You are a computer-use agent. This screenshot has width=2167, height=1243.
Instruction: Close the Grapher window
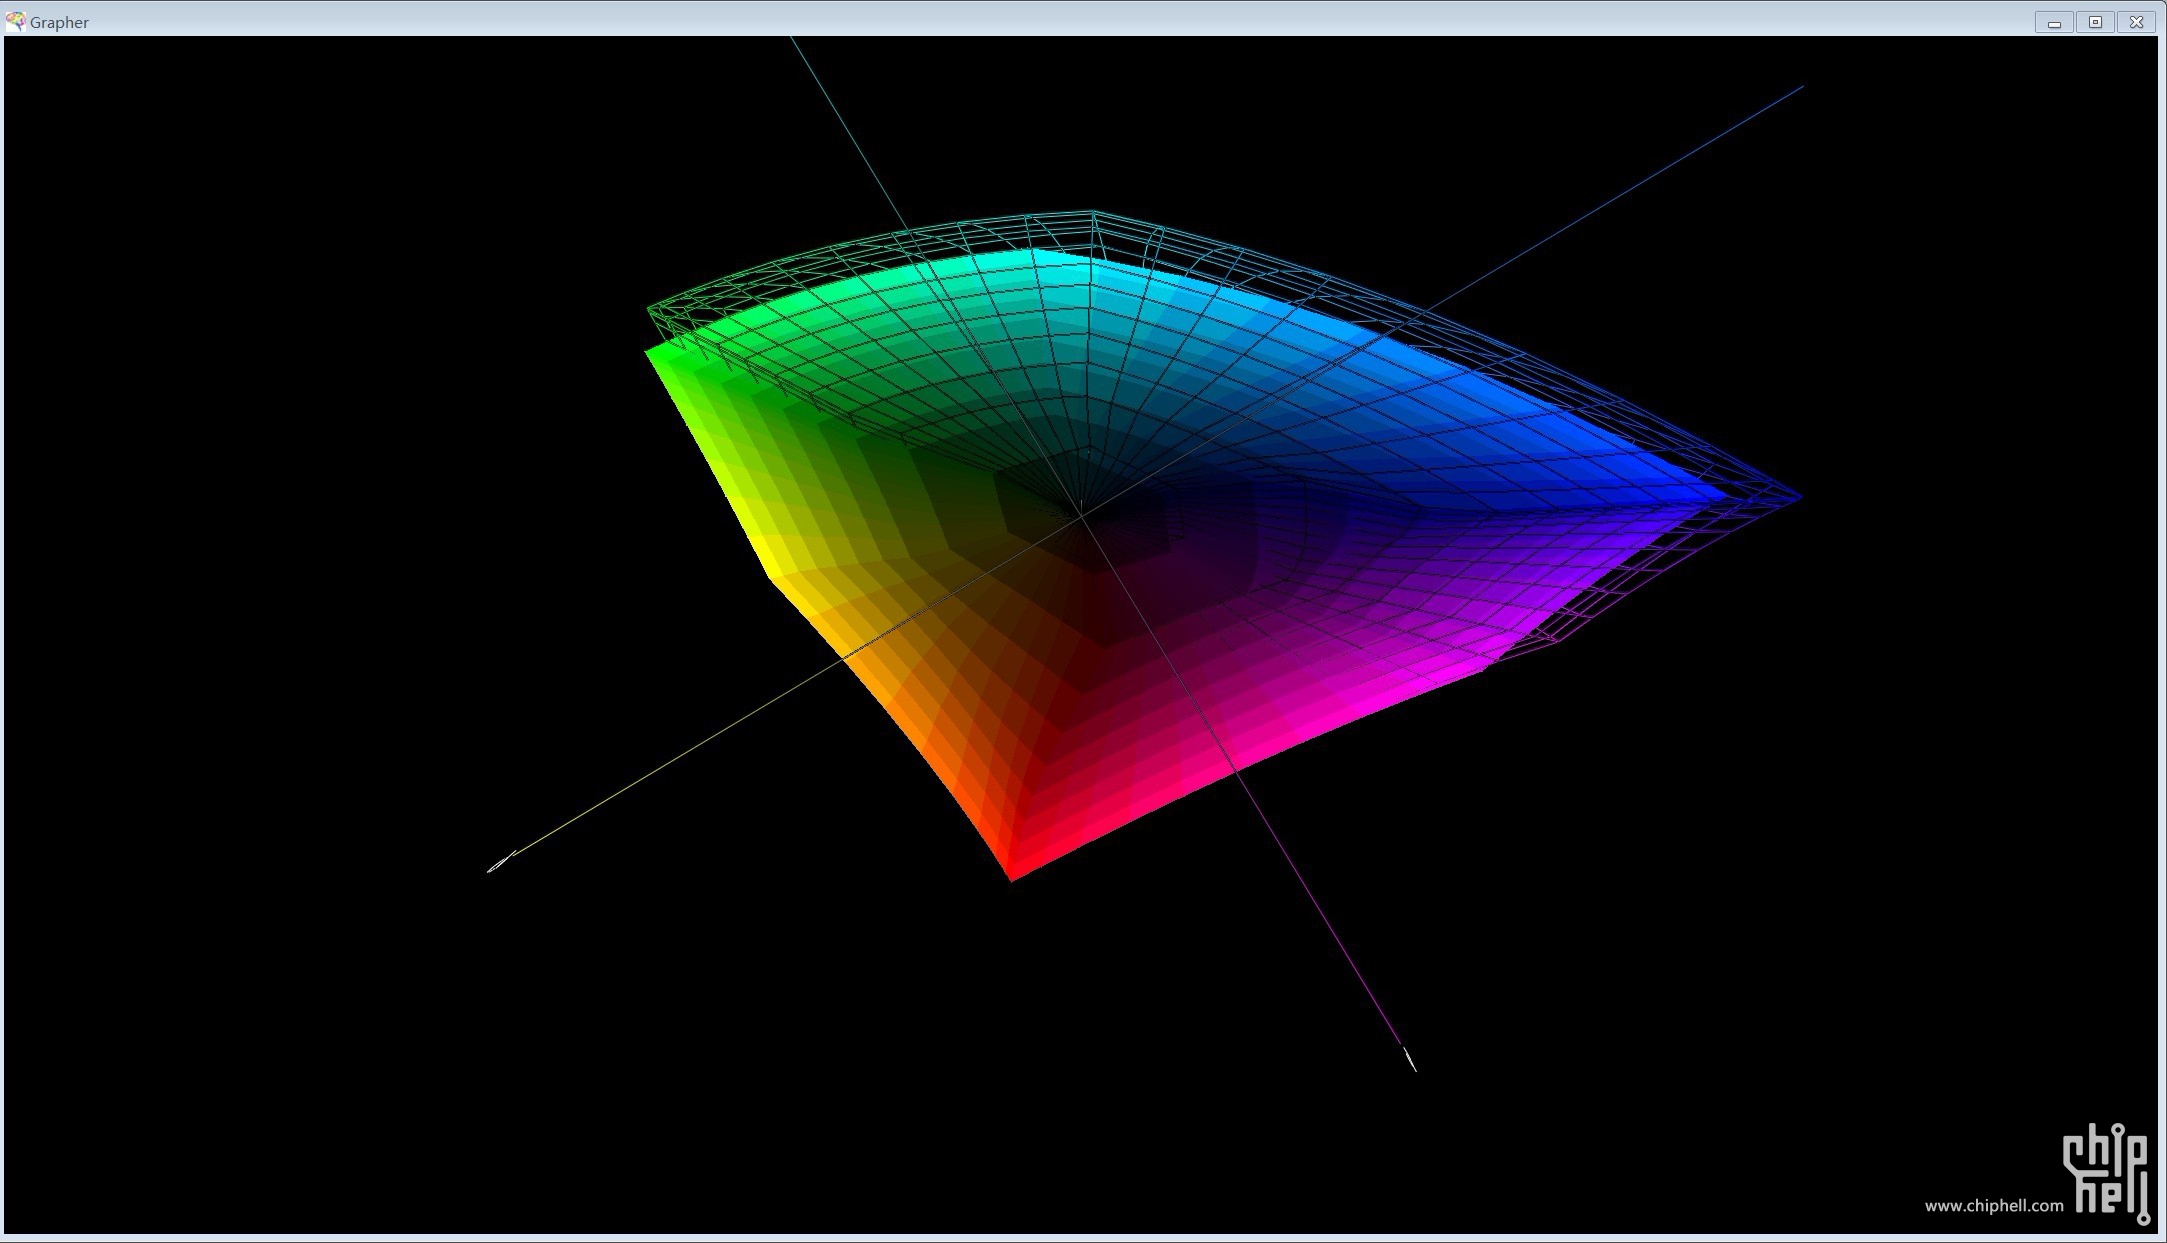(2136, 22)
